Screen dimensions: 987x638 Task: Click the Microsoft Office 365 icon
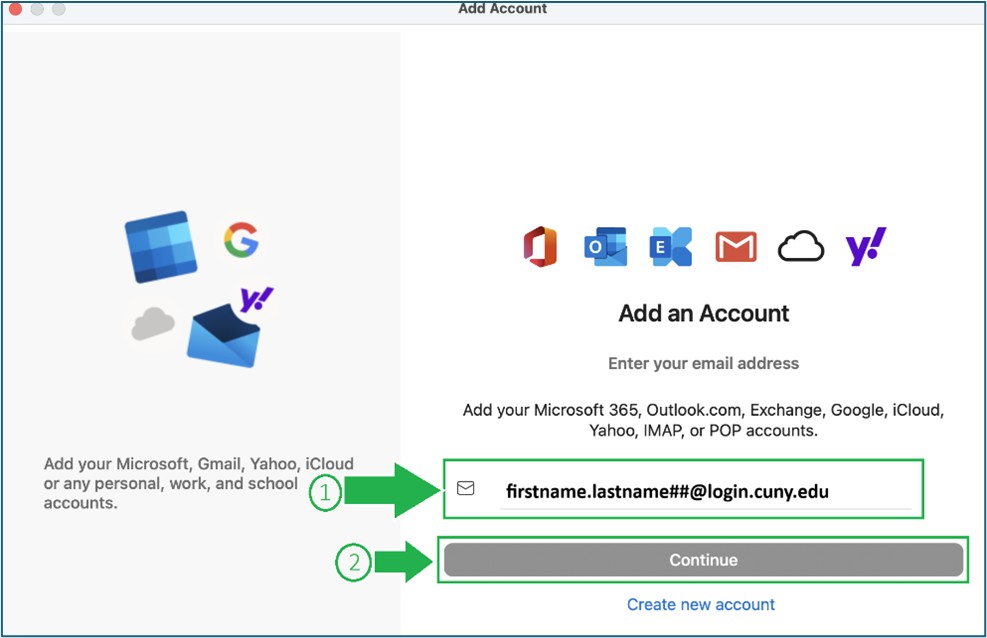540,247
